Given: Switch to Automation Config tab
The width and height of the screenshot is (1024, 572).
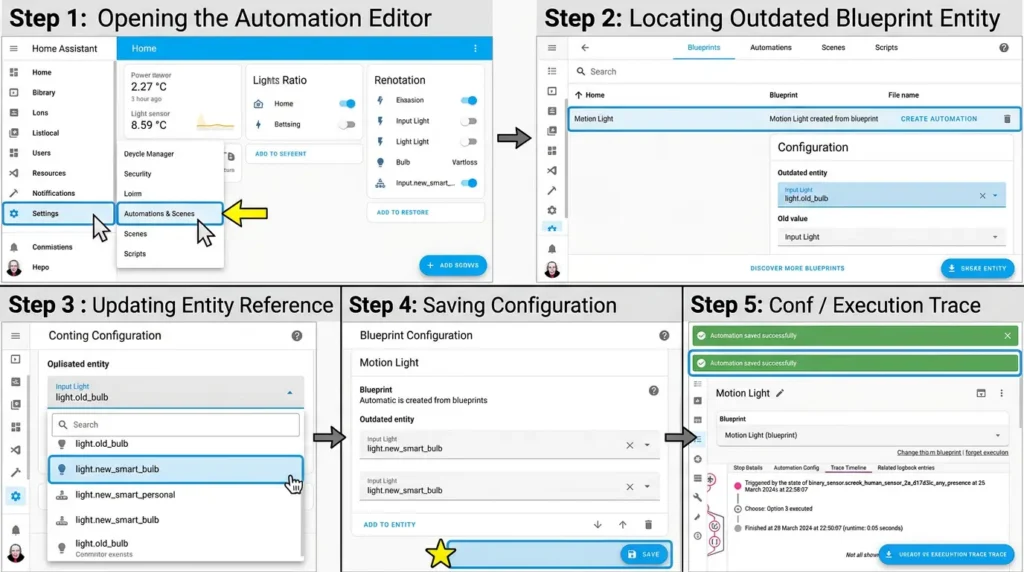Looking at the screenshot, I should tap(796, 468).
